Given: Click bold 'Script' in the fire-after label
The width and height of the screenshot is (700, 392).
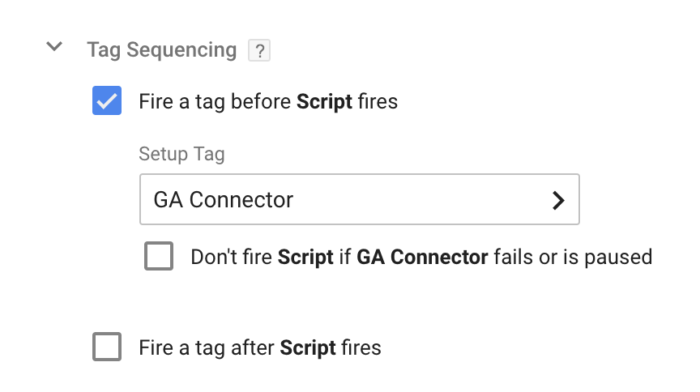Looking at the screenshot, I should [308, 348].
